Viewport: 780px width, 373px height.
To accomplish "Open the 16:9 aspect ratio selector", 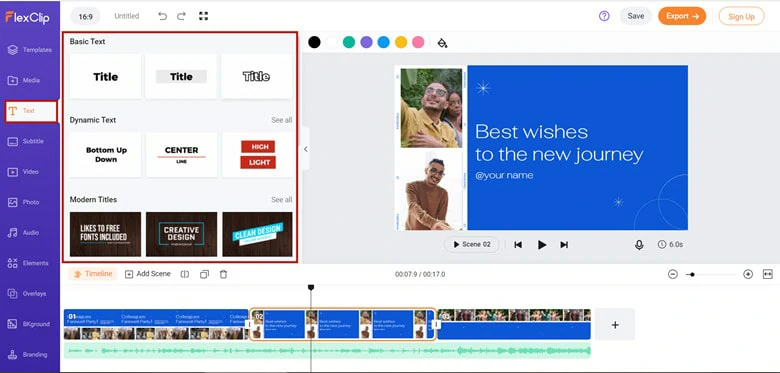I will 86,16.
